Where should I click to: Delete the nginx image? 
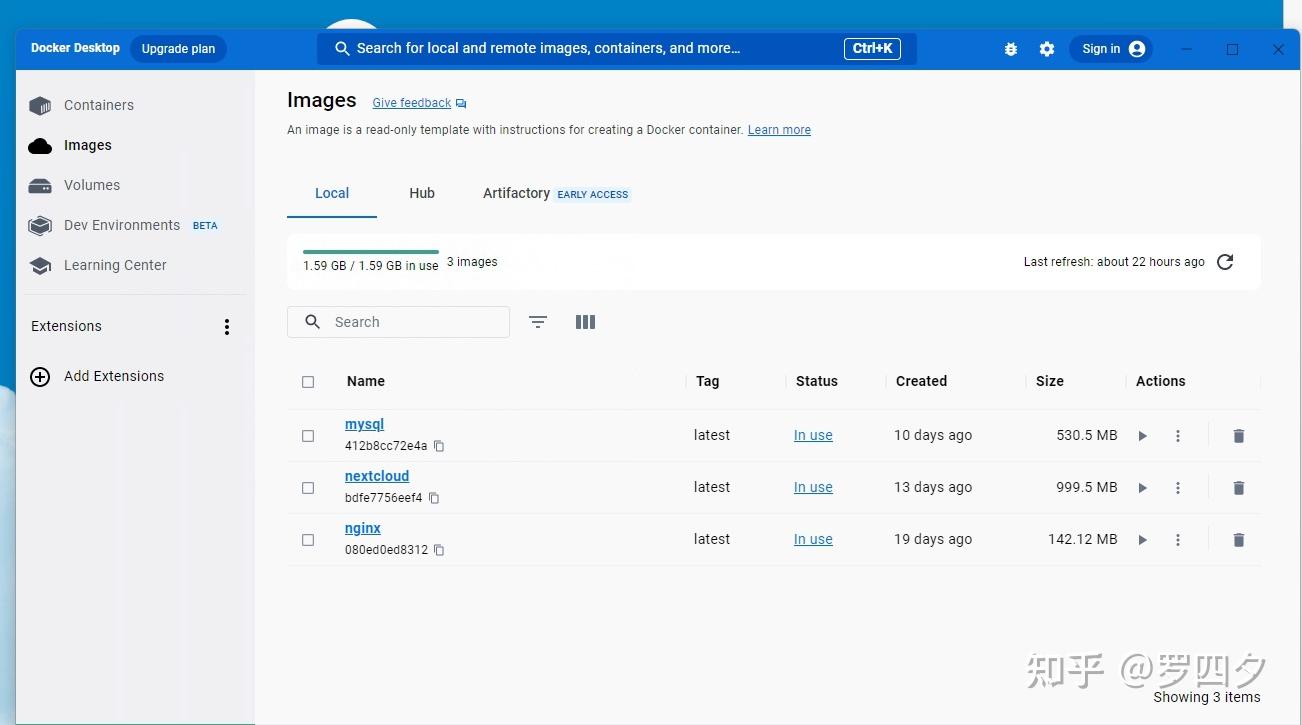pyautogui.click(x=1239, y=540)
